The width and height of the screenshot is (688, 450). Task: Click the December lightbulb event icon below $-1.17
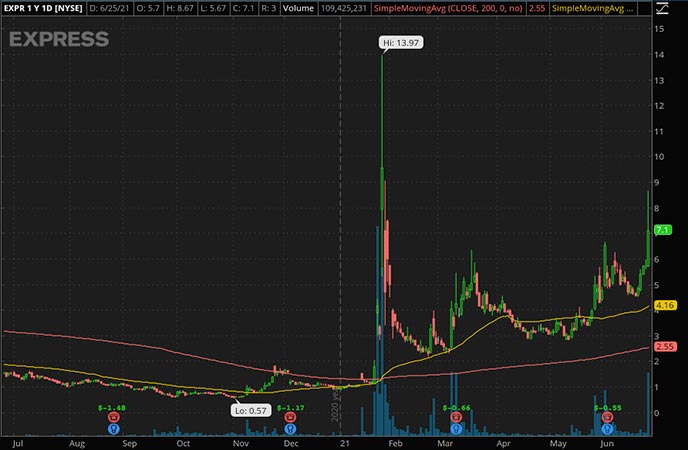290,429
